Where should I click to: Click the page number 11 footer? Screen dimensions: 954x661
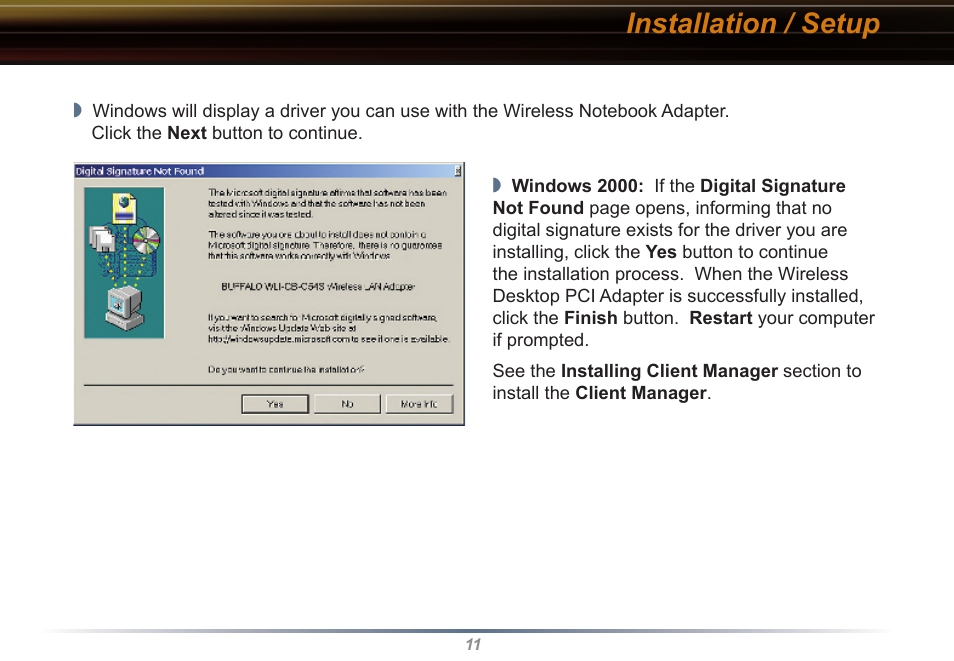pos(473,645)
